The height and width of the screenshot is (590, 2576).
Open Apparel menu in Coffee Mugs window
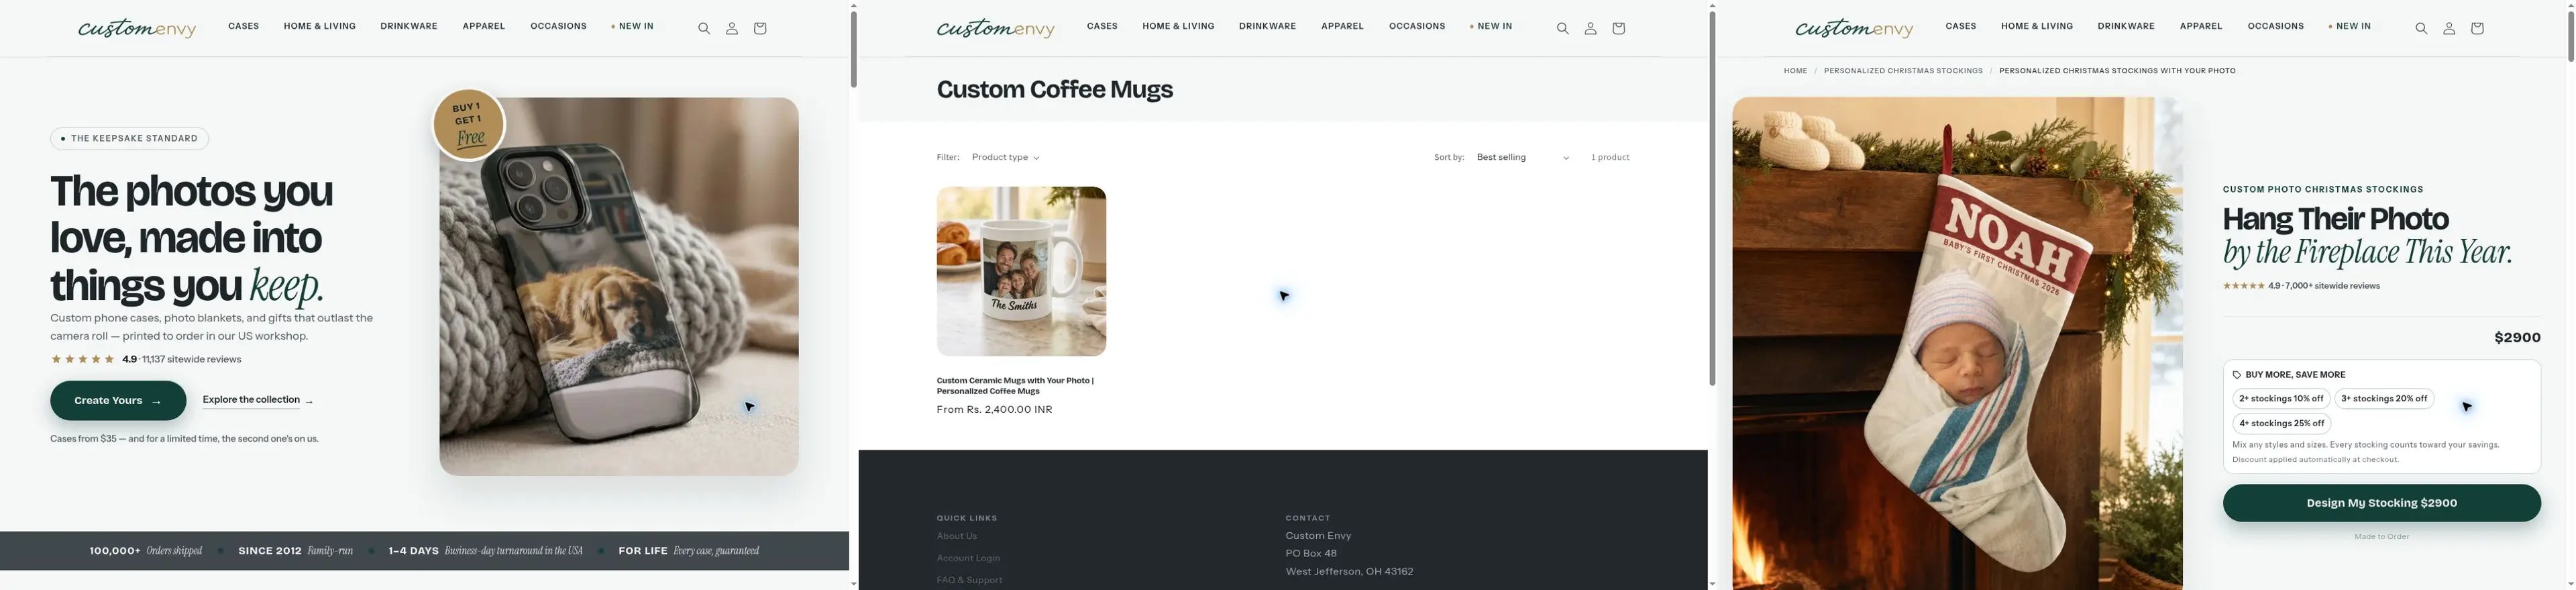(x=1343, y=26)
